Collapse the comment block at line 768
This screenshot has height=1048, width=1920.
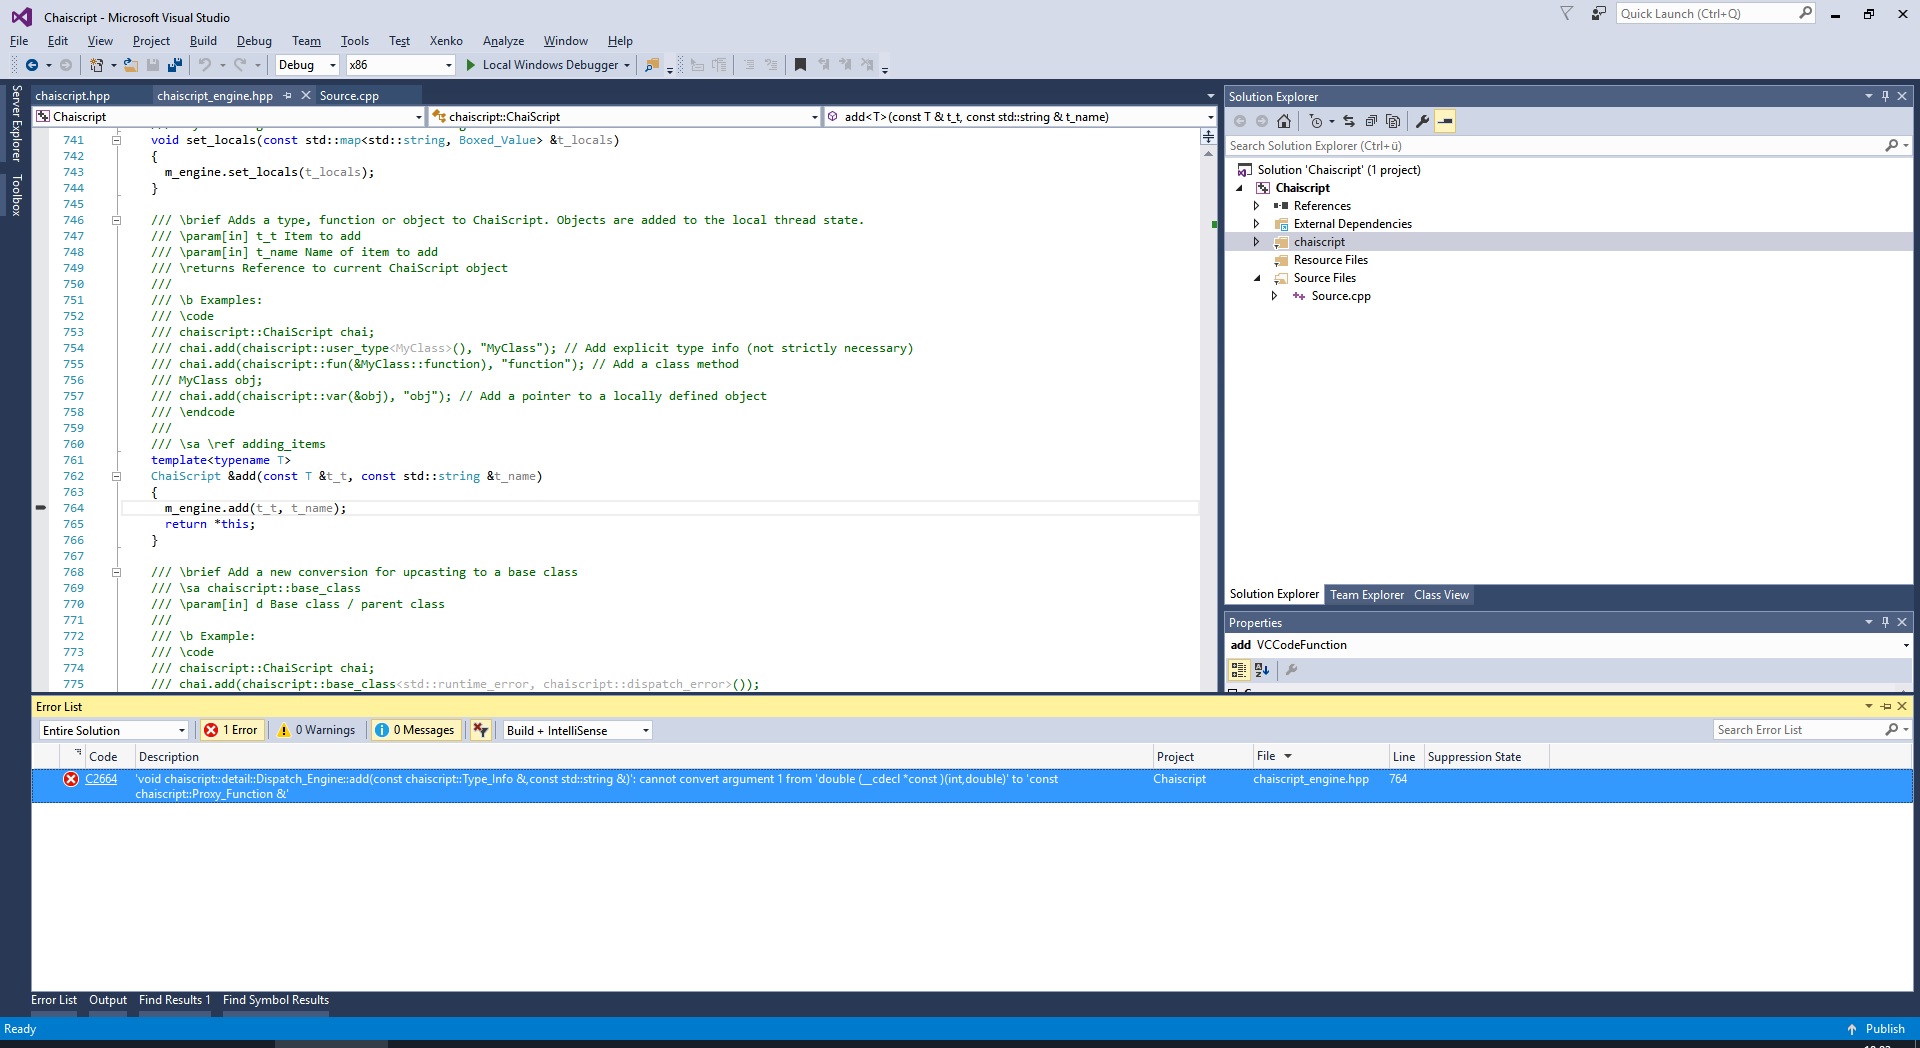(116, 572)
